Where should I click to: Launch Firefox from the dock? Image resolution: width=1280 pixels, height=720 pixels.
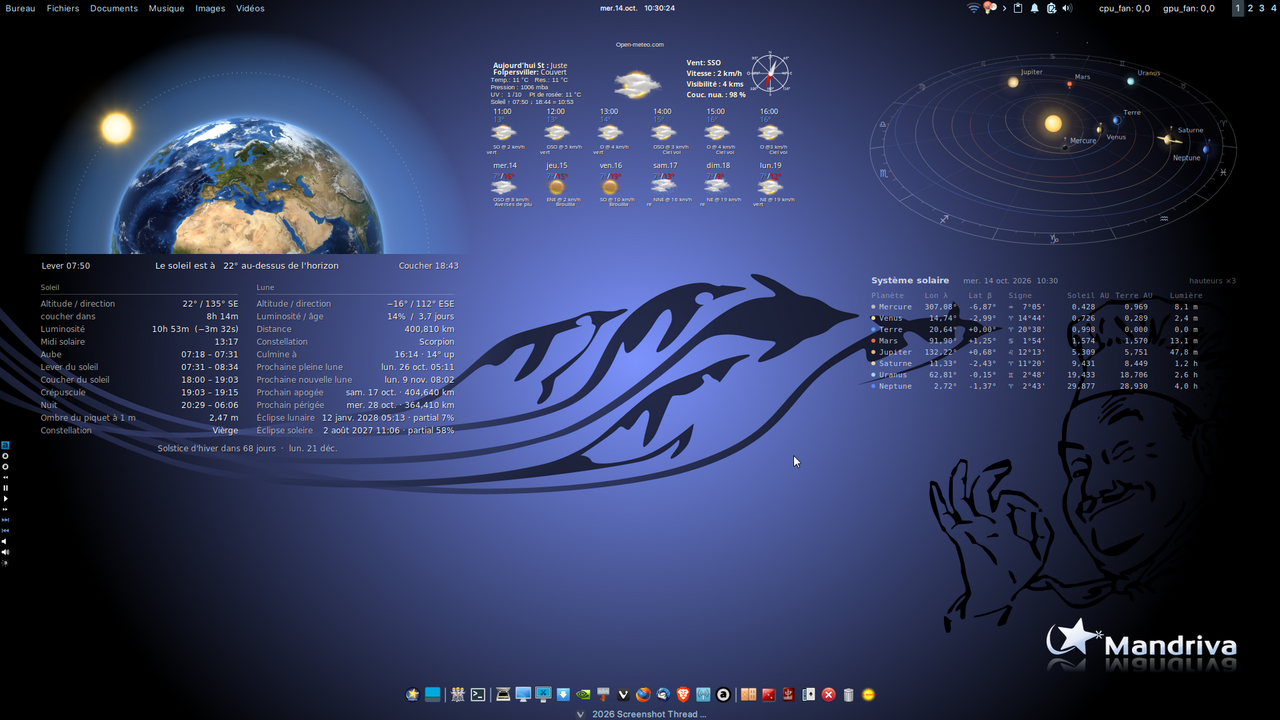tap(643, 694)
